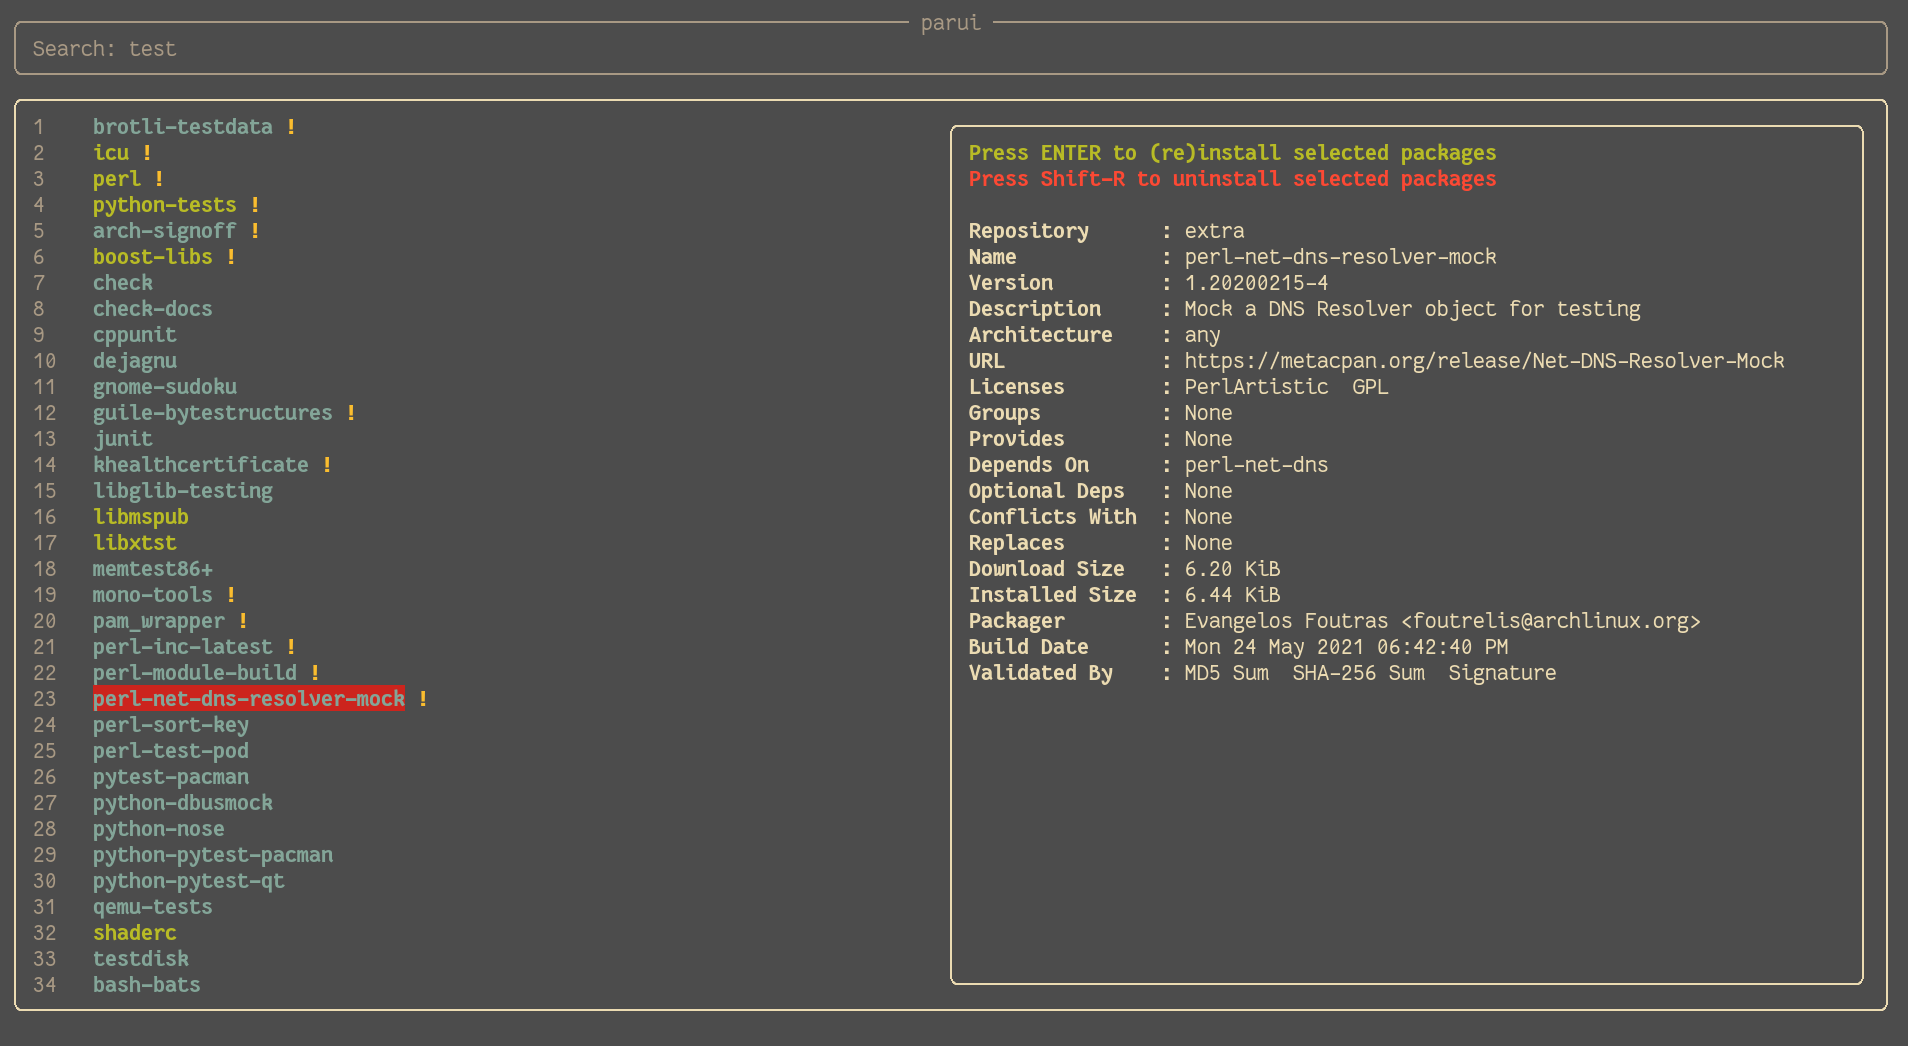This screenshot has height=1046, width=1908.
Task: Click the Version value 1.20200215-4
Action: pos(1256,283)
